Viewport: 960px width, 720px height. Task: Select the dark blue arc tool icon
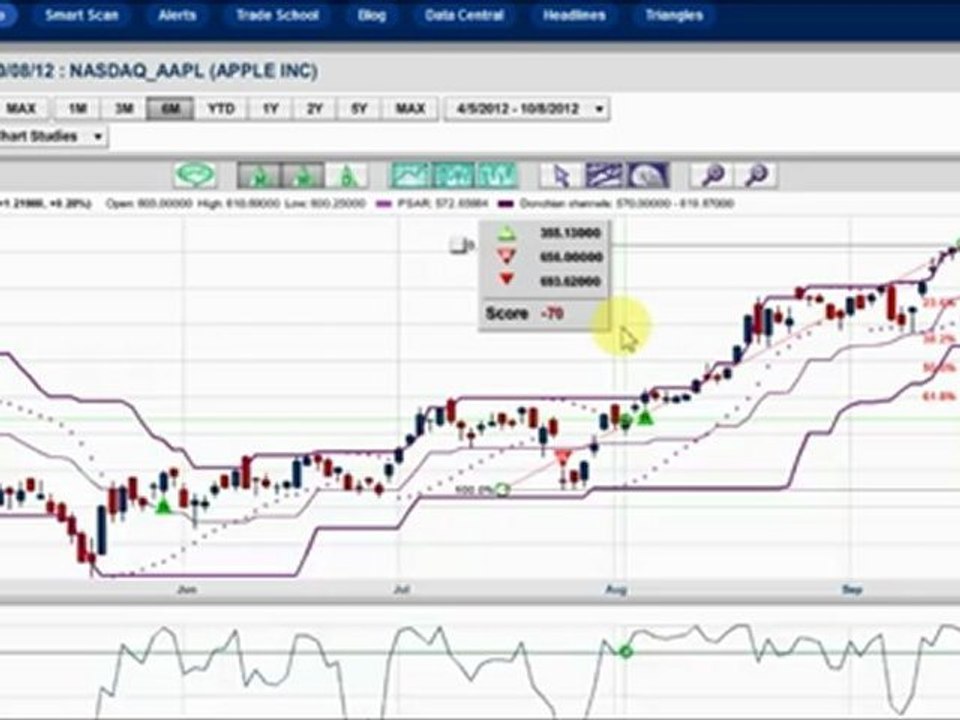[648, 176]
